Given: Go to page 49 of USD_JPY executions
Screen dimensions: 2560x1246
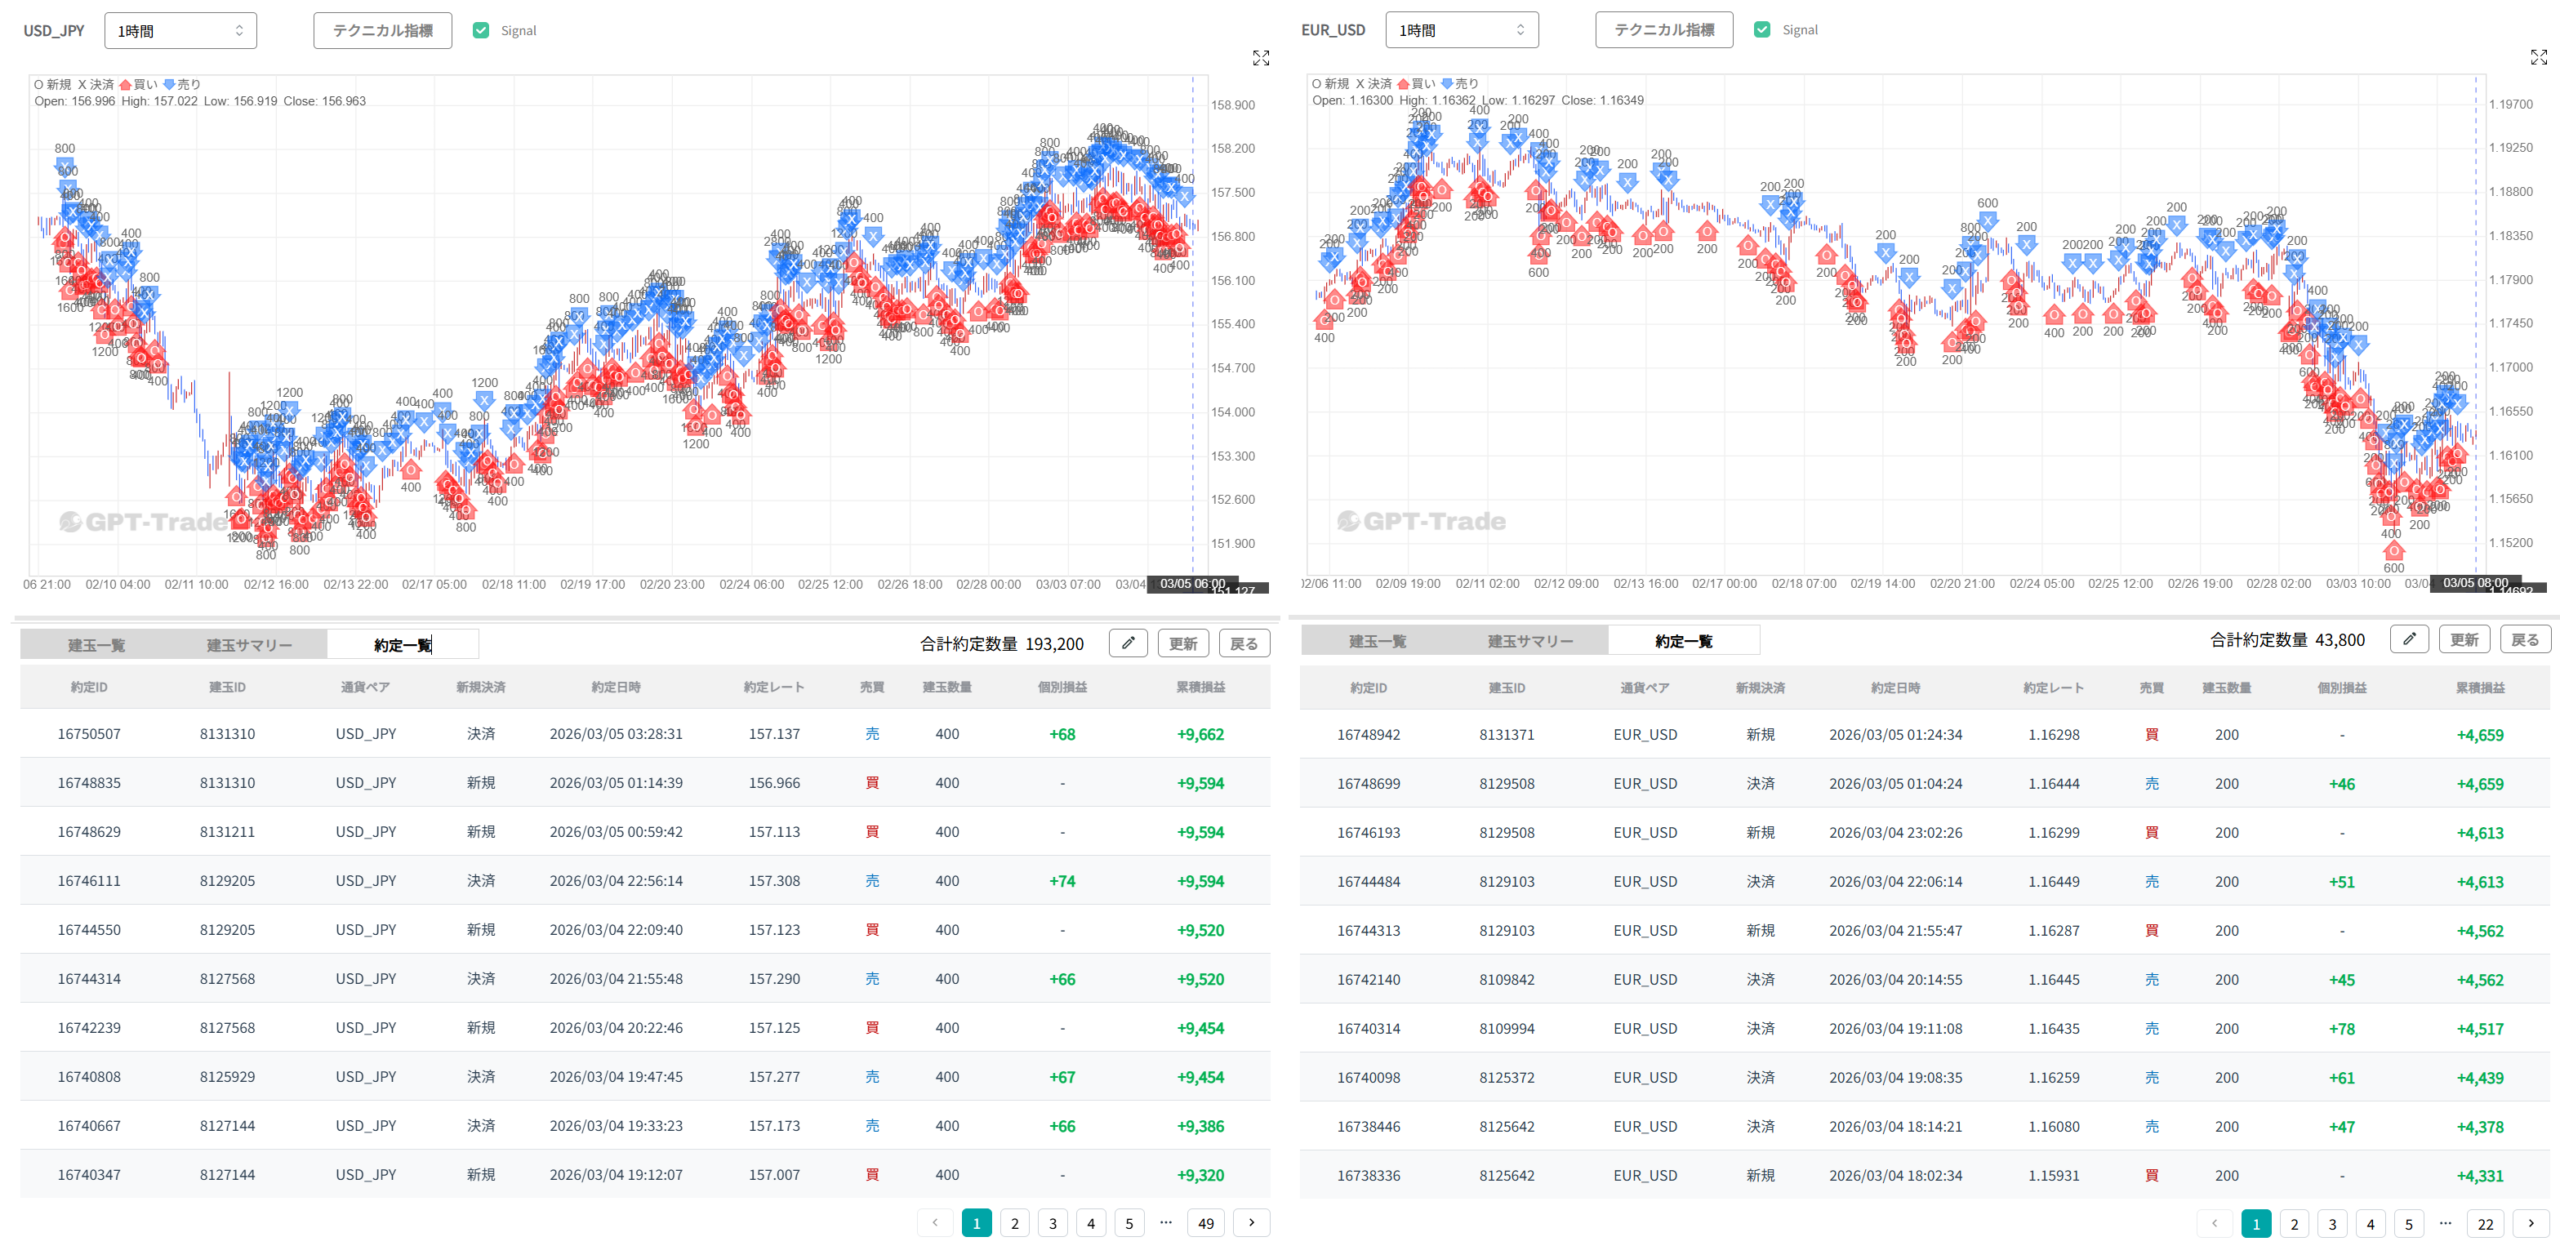Looking at the screenshot, I should coord(1205,1222).
